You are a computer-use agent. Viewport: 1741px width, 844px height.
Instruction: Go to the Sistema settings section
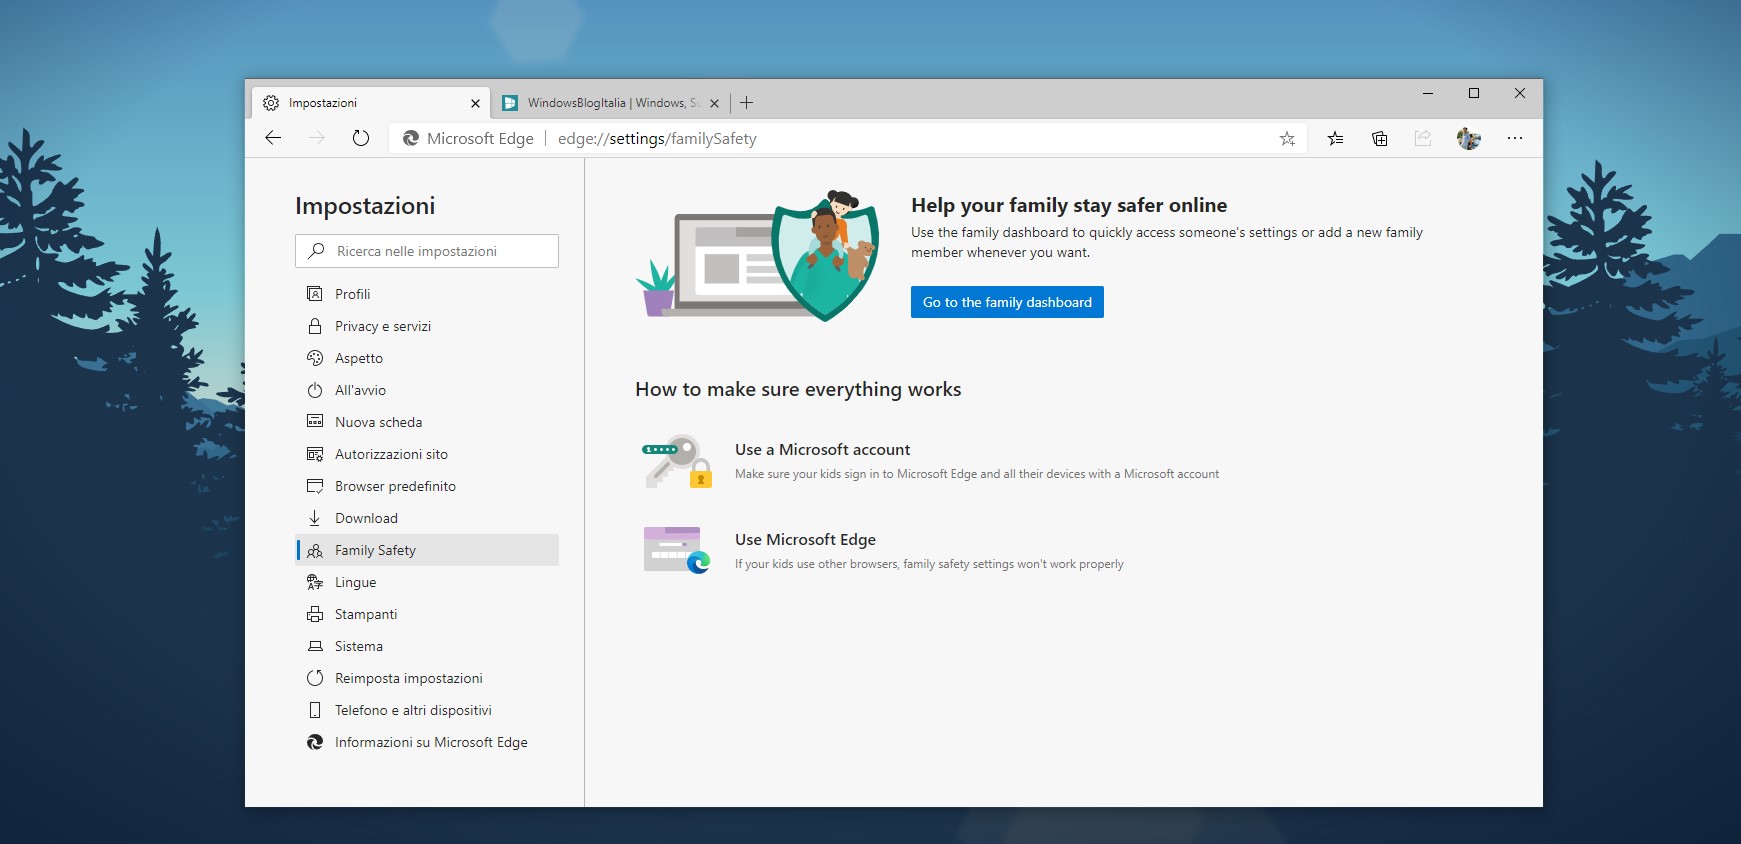pyautogui.click(x=427, y=646)
